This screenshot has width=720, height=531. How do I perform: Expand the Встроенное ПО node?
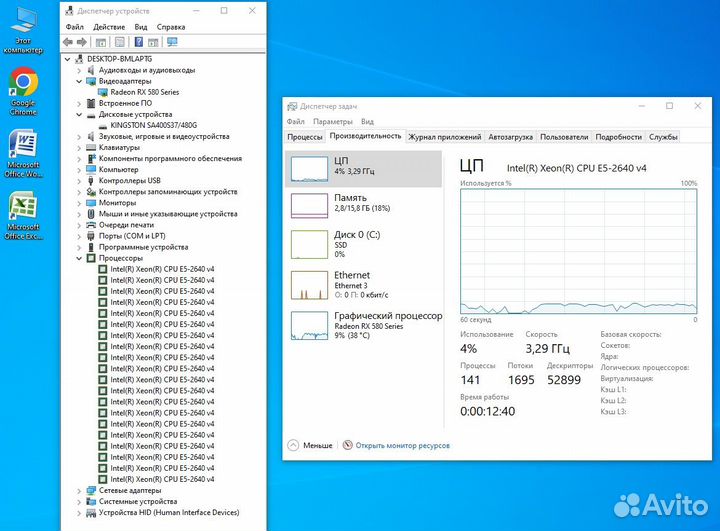click(x=79, y=103)
